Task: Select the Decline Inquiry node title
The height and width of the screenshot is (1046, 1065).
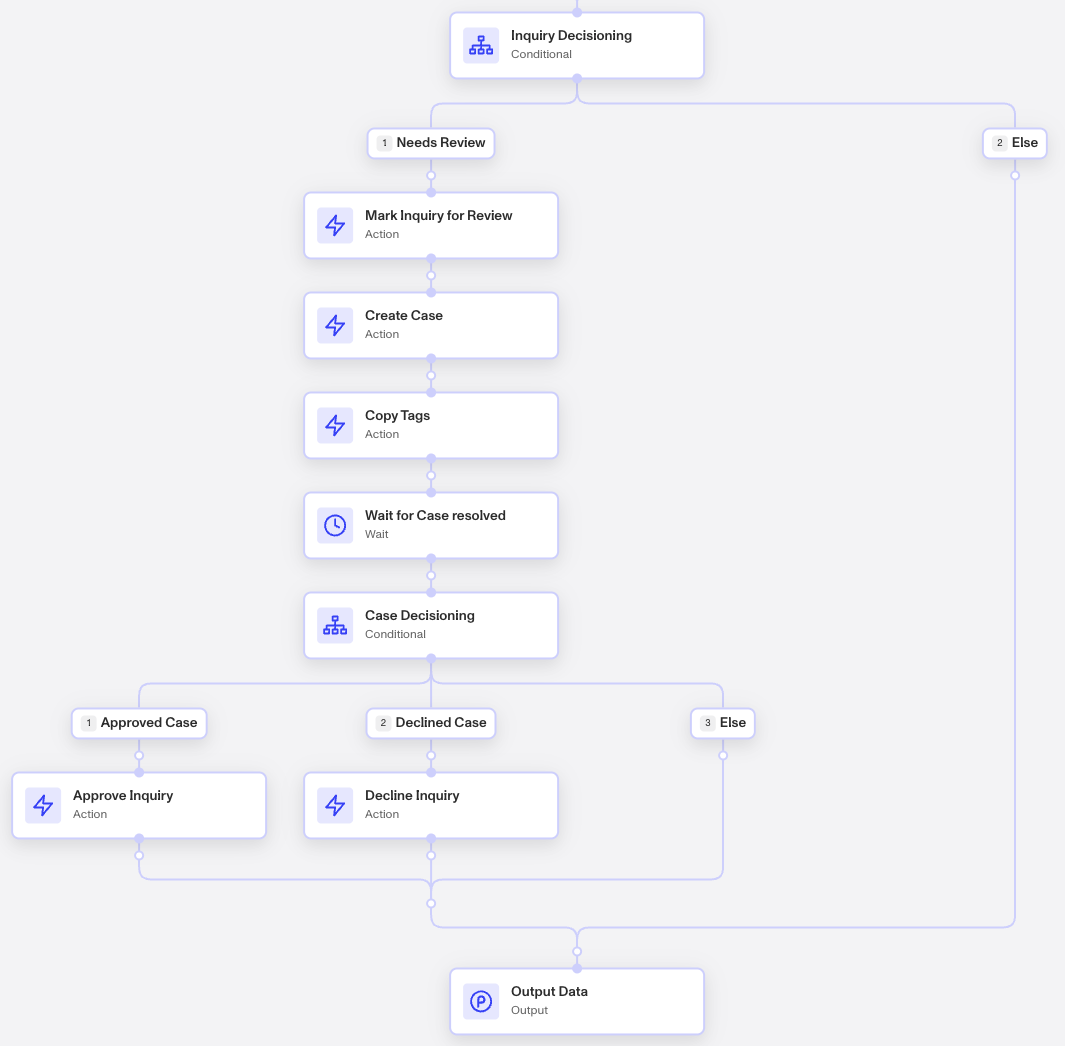Action: tap(412, 795)
